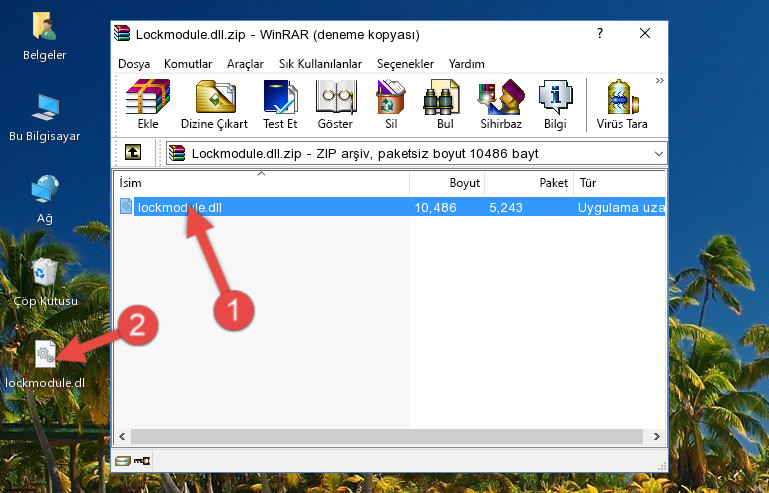Open the Komutlar menu
Image resolution: width=769 pixels, height=493 pixels.
point(188,64)
